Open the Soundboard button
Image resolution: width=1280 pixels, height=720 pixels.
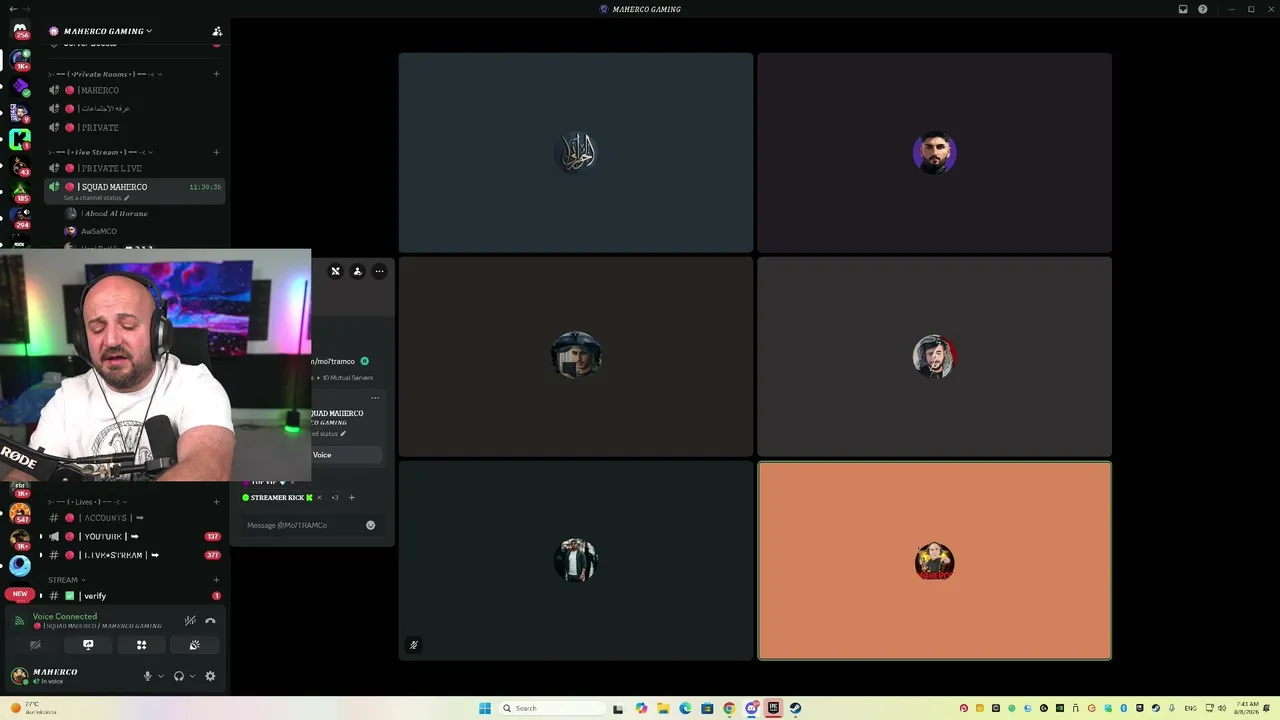click(195, 645)
